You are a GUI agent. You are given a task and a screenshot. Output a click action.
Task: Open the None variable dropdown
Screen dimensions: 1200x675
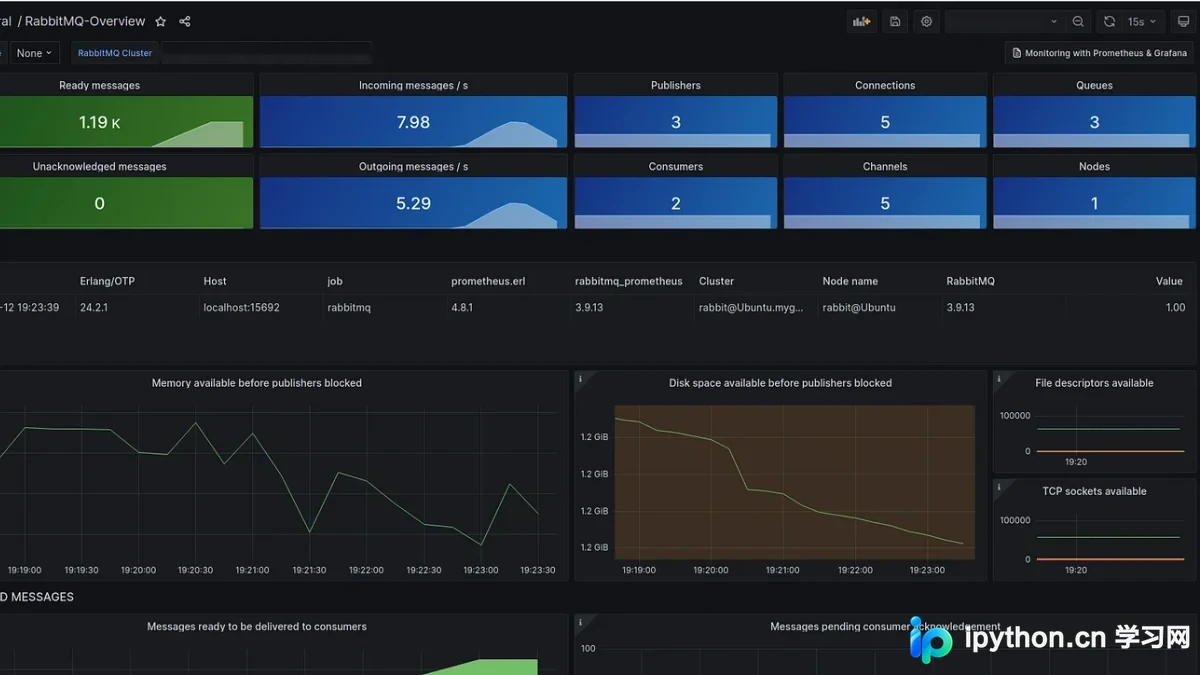[35, 53]
